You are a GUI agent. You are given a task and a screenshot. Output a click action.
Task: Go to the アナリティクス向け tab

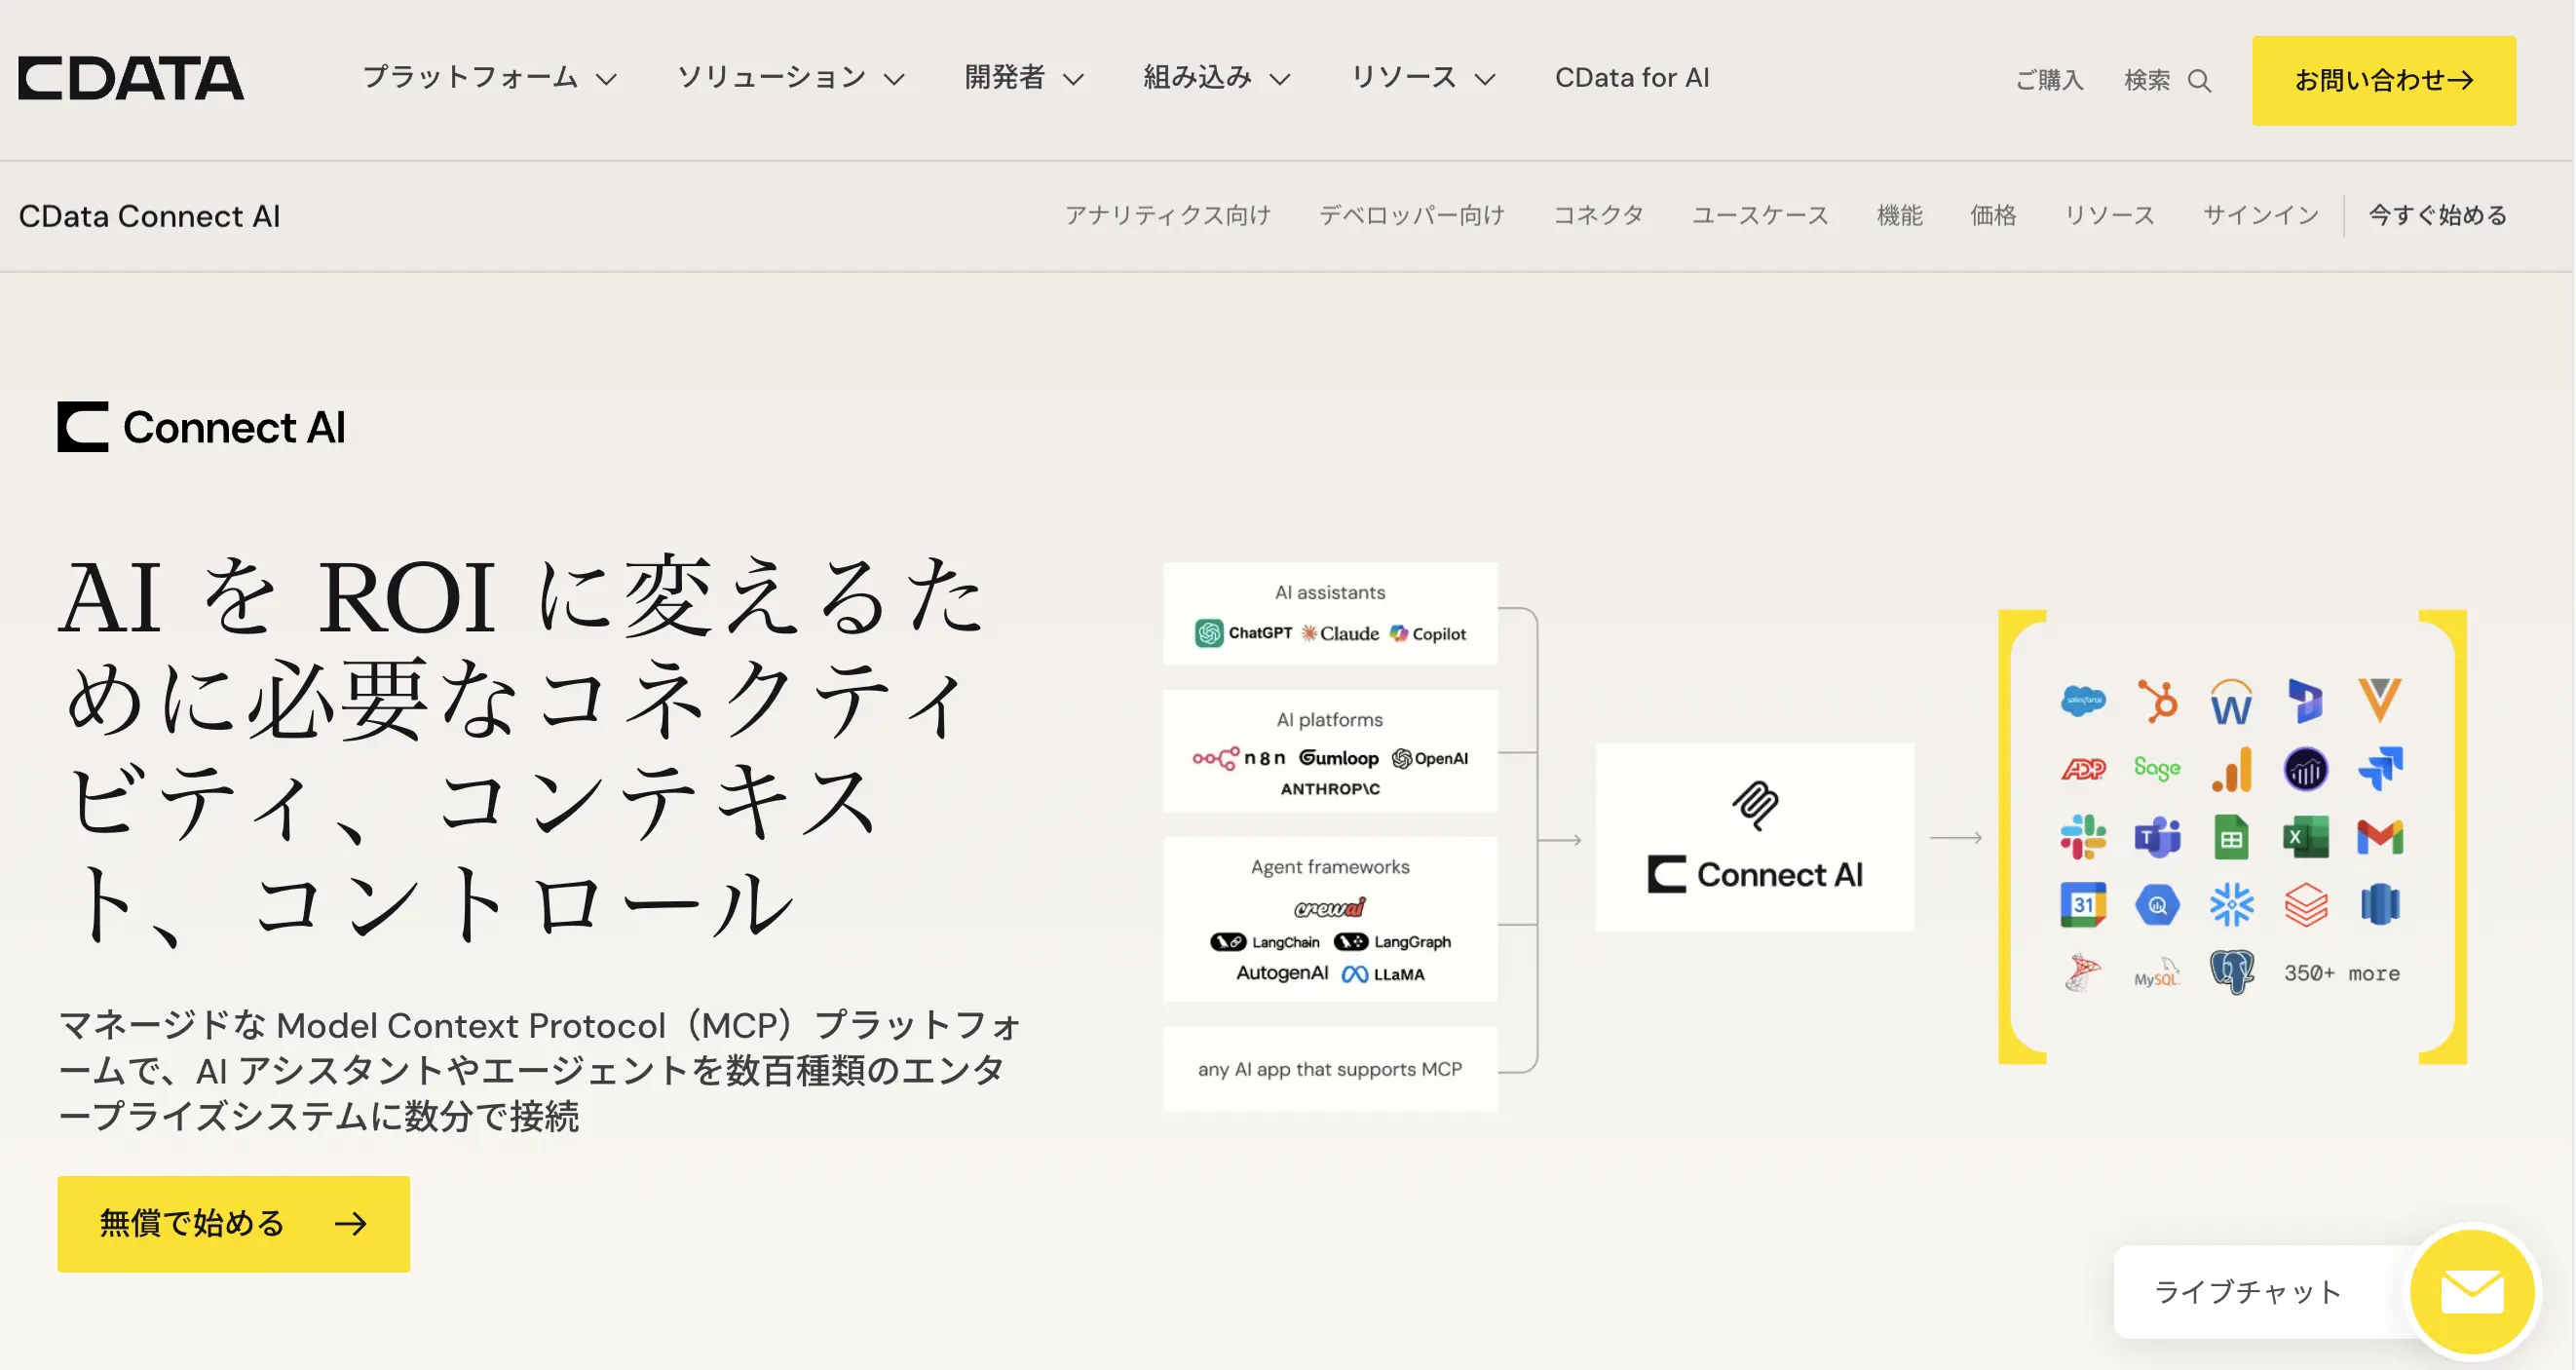coord(1167,215)
